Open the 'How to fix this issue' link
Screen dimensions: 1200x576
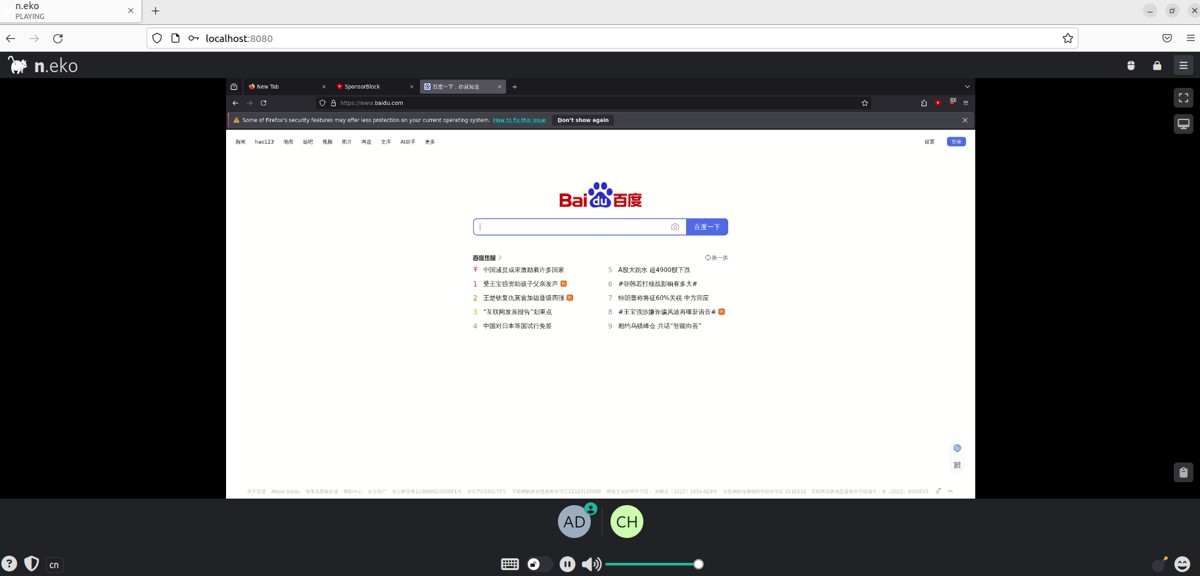click(520, 119)
